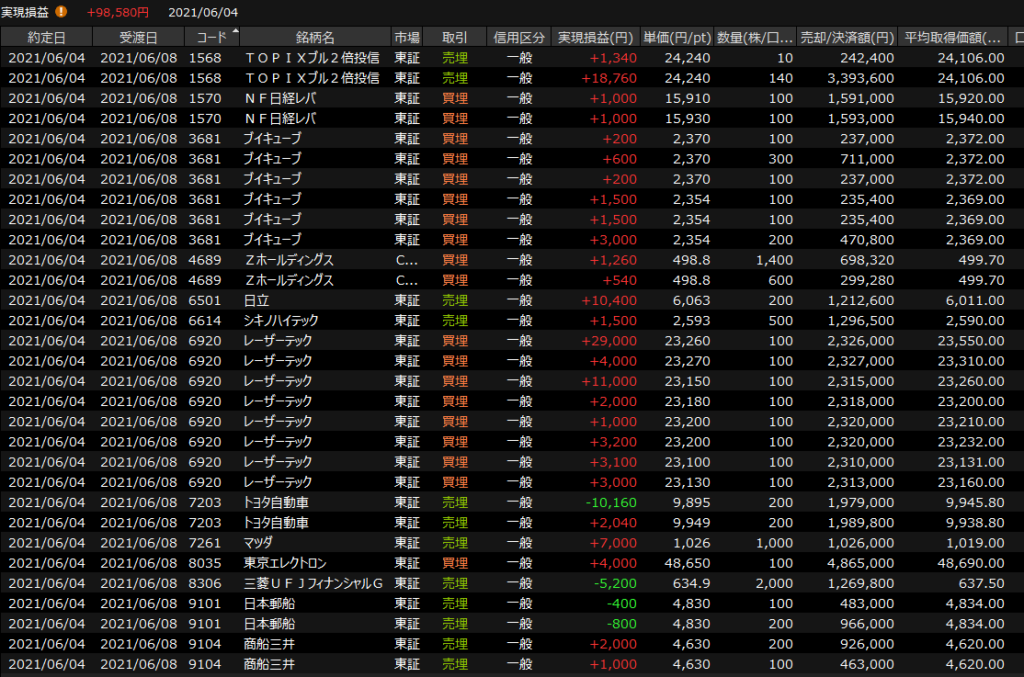Image resolution: width=1024 pixels, height=677 pixels.
Task: Click the 取引 column header
Action: (x=454, y=37)
